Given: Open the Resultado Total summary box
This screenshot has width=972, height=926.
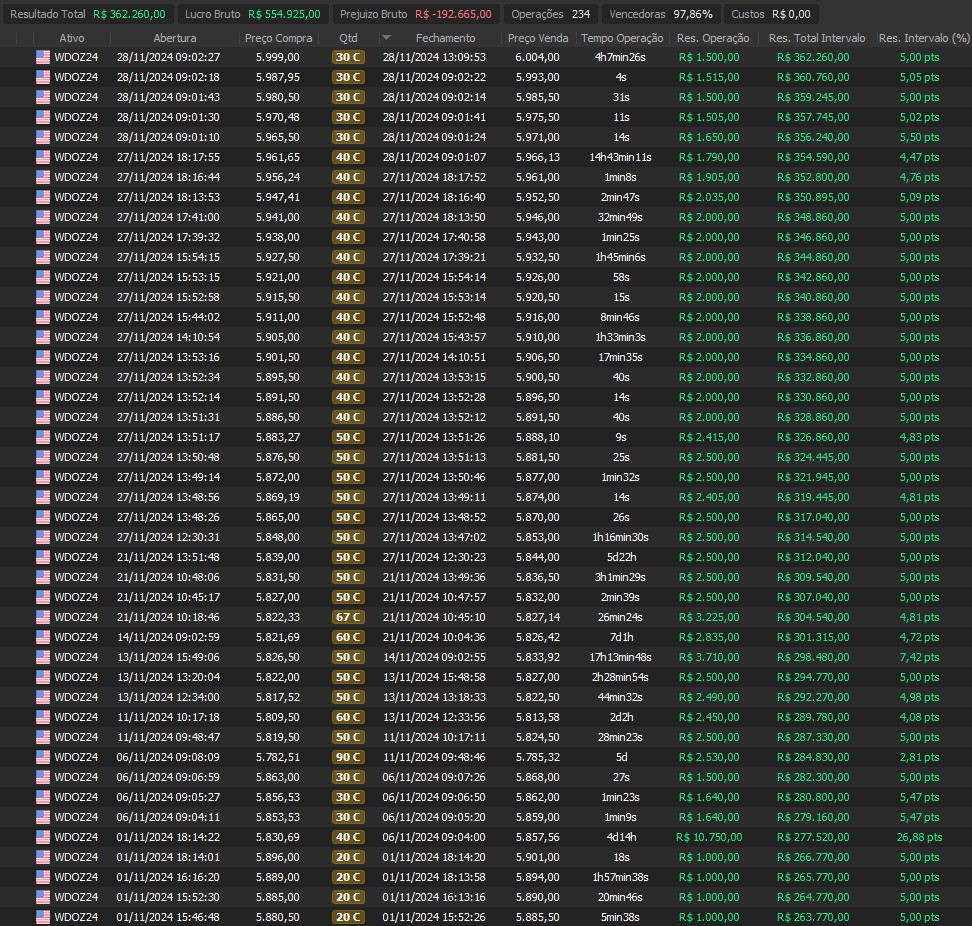Looking at the screenshot, I should (88, 14).
